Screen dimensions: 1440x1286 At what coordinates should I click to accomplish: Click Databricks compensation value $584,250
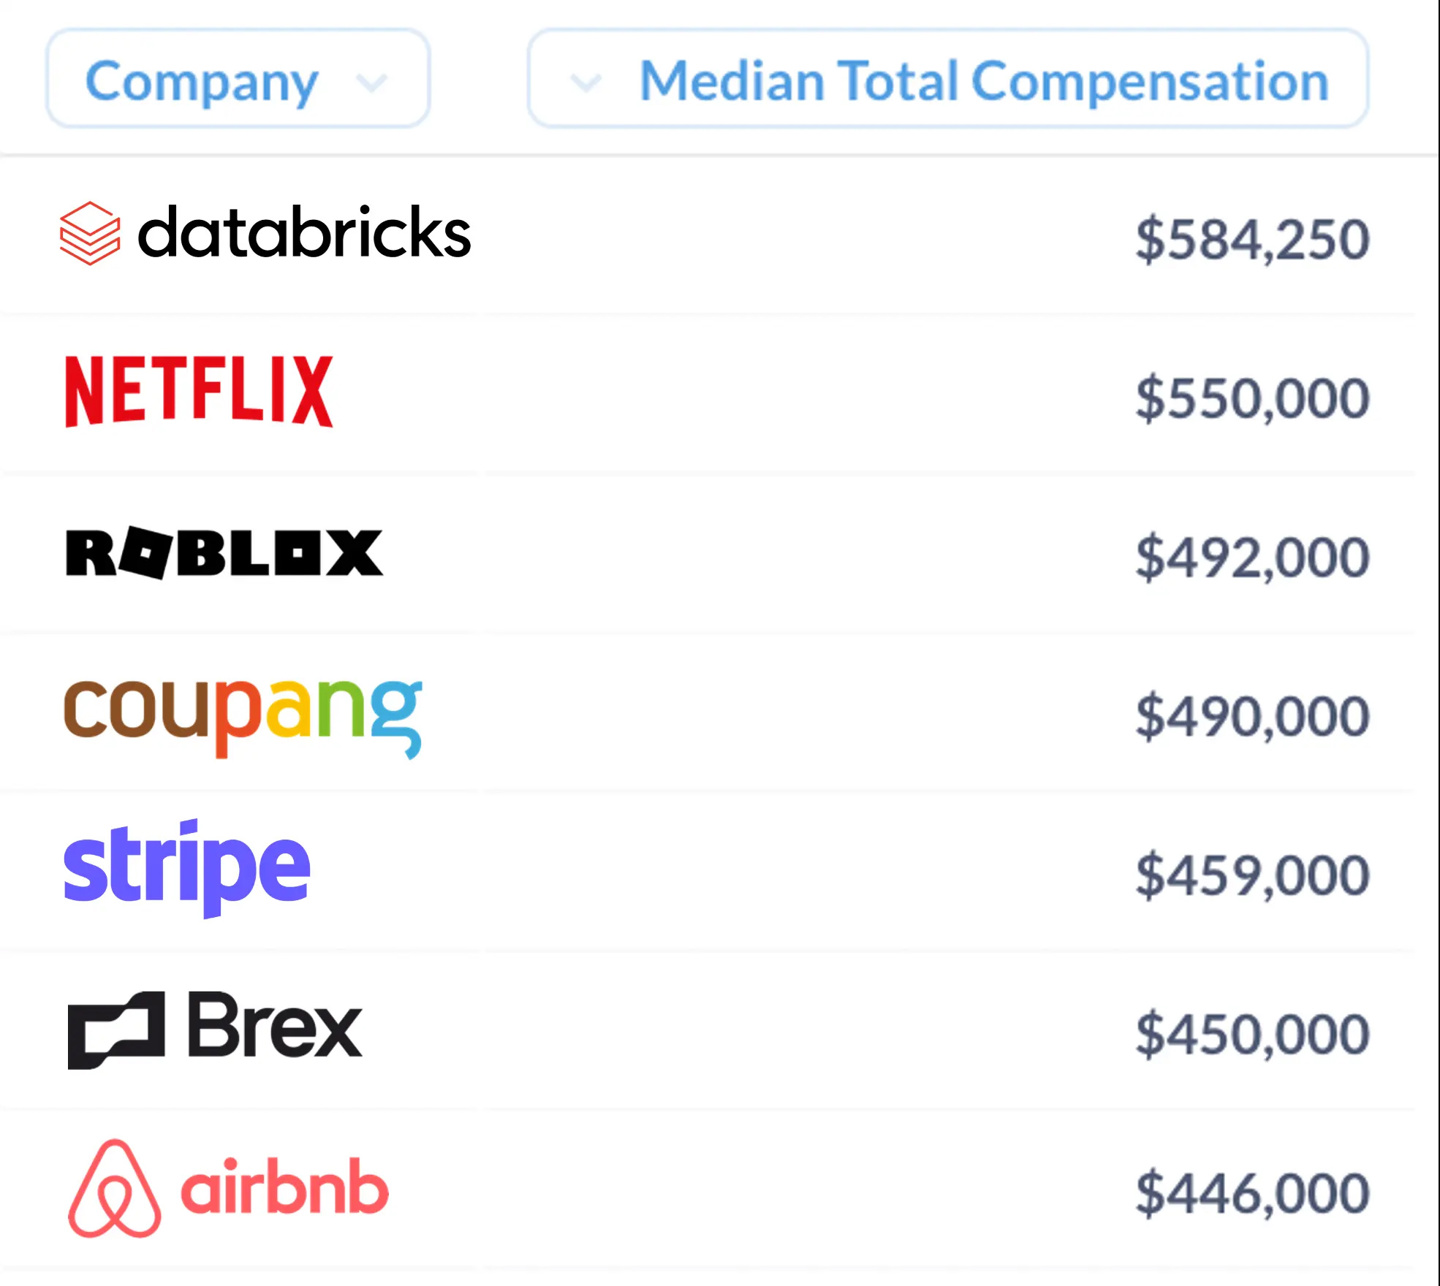pos(1252,240)
